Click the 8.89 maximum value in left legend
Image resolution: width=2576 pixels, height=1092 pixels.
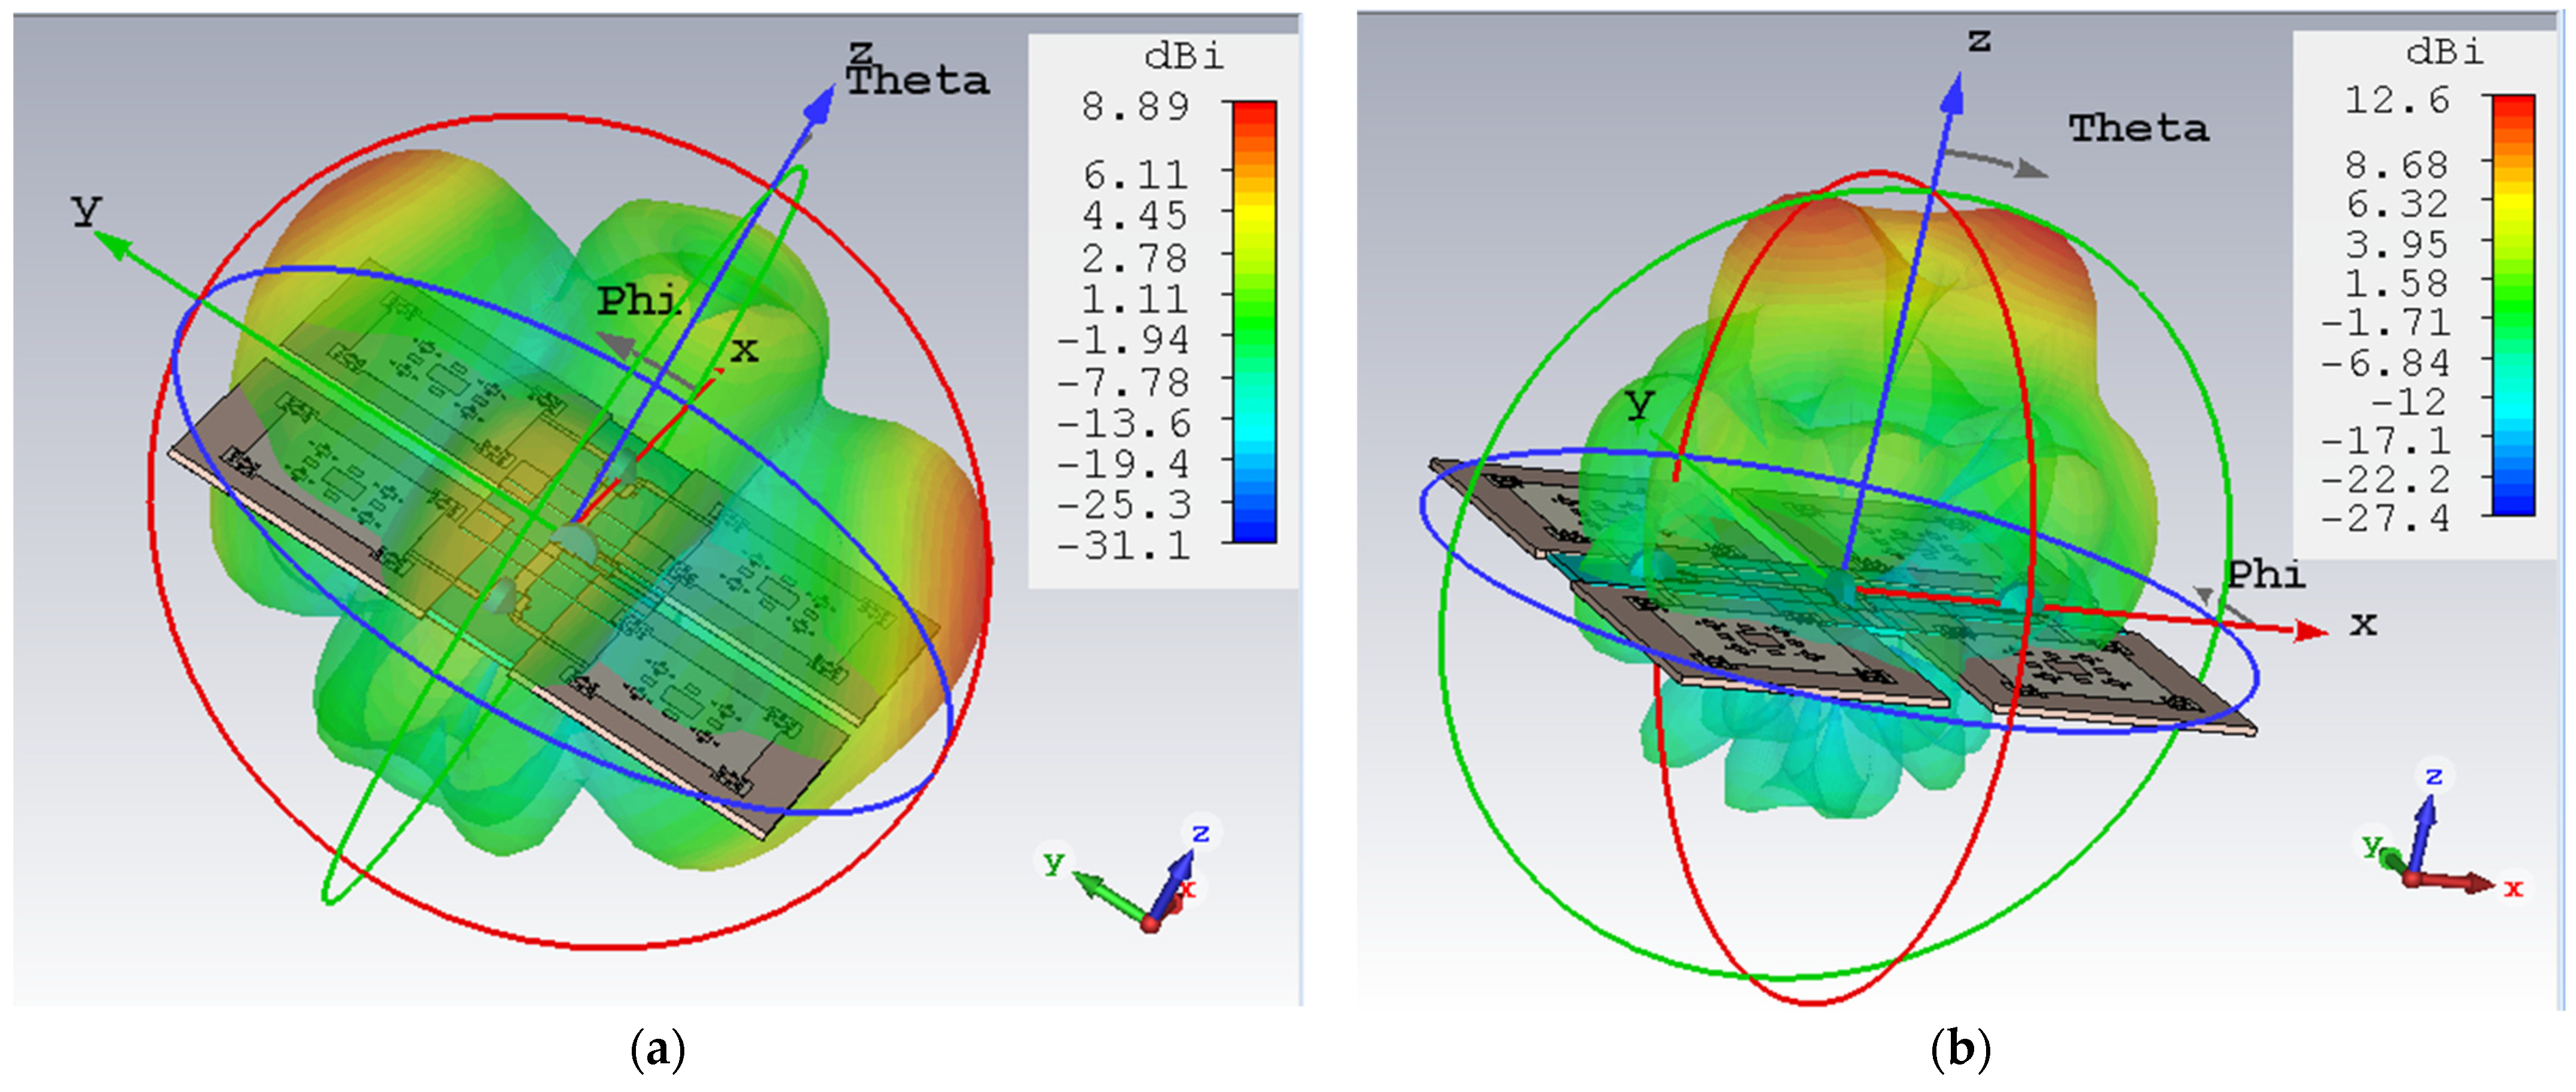point(1135,106)
